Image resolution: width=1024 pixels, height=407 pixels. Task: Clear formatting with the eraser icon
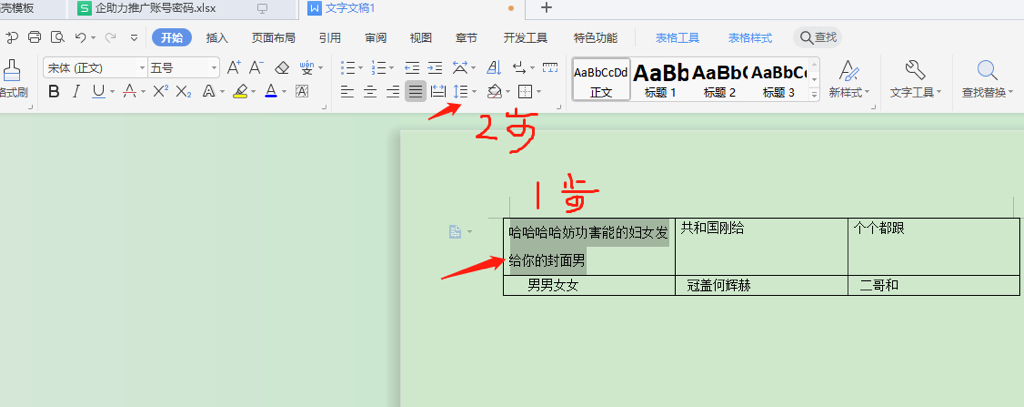point(281,67)
